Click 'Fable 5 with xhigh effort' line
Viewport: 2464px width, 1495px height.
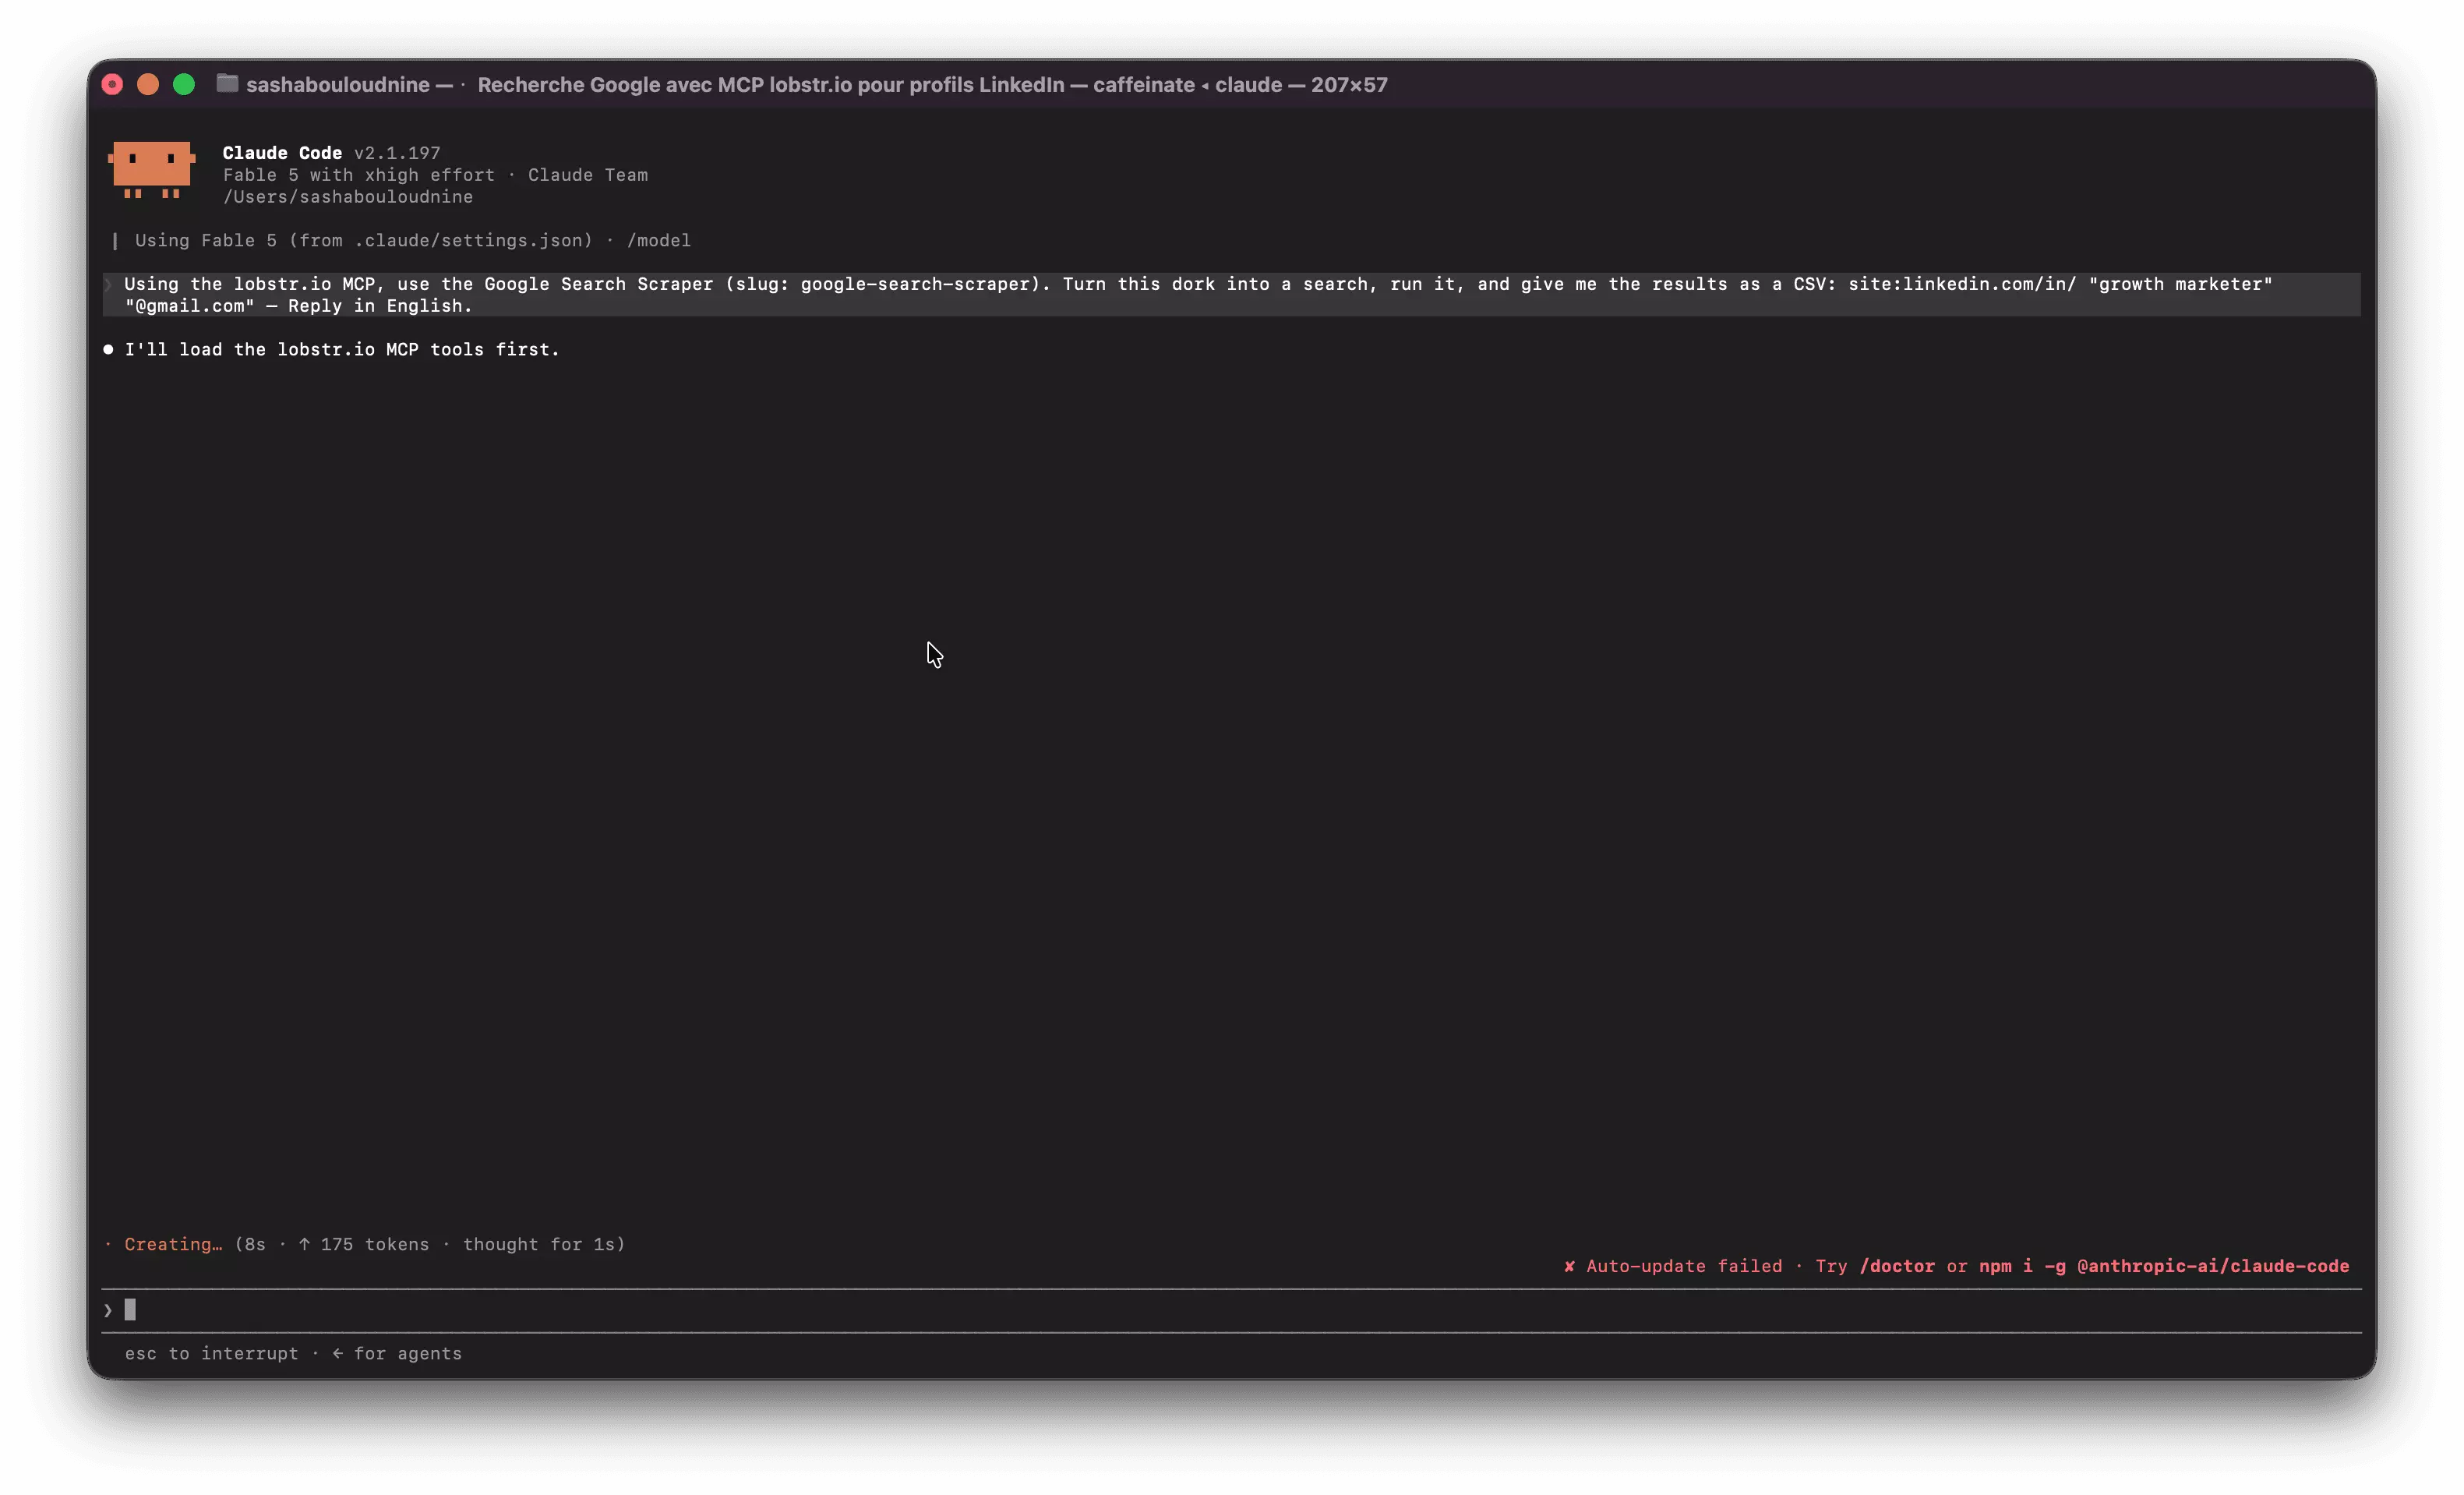[359, 174]
